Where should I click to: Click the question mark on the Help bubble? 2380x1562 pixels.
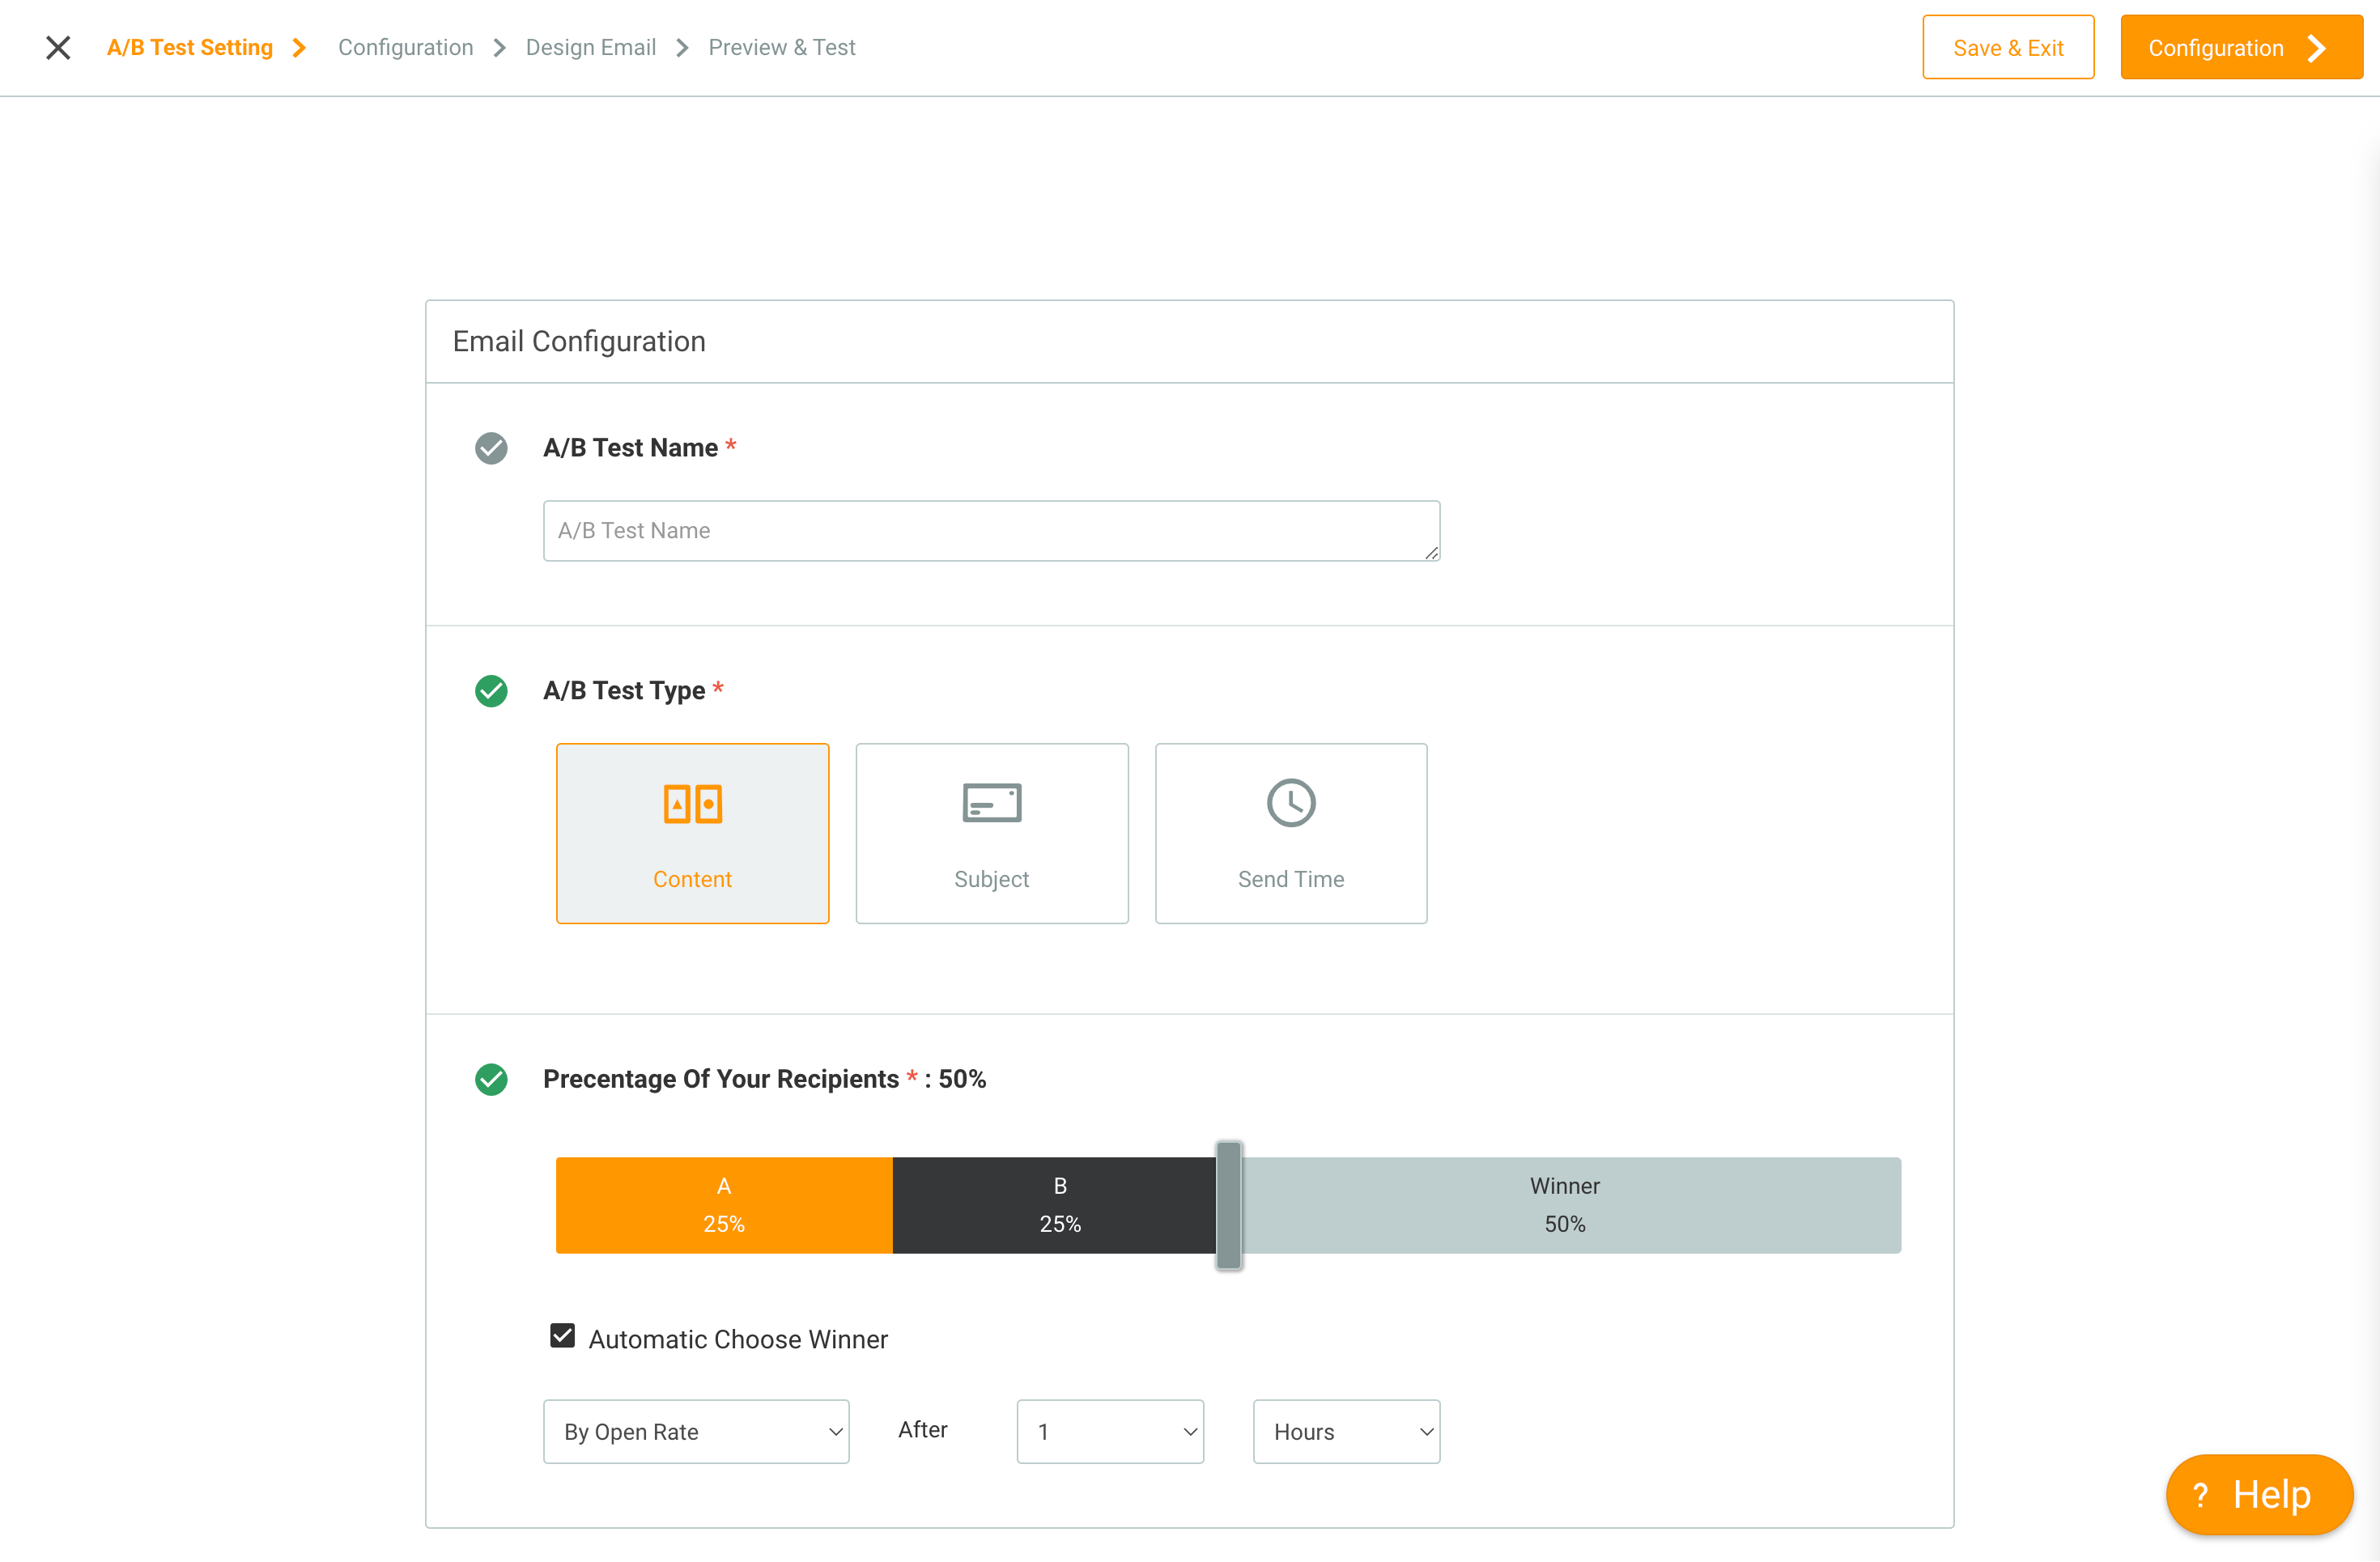tap(2200, 1494)
